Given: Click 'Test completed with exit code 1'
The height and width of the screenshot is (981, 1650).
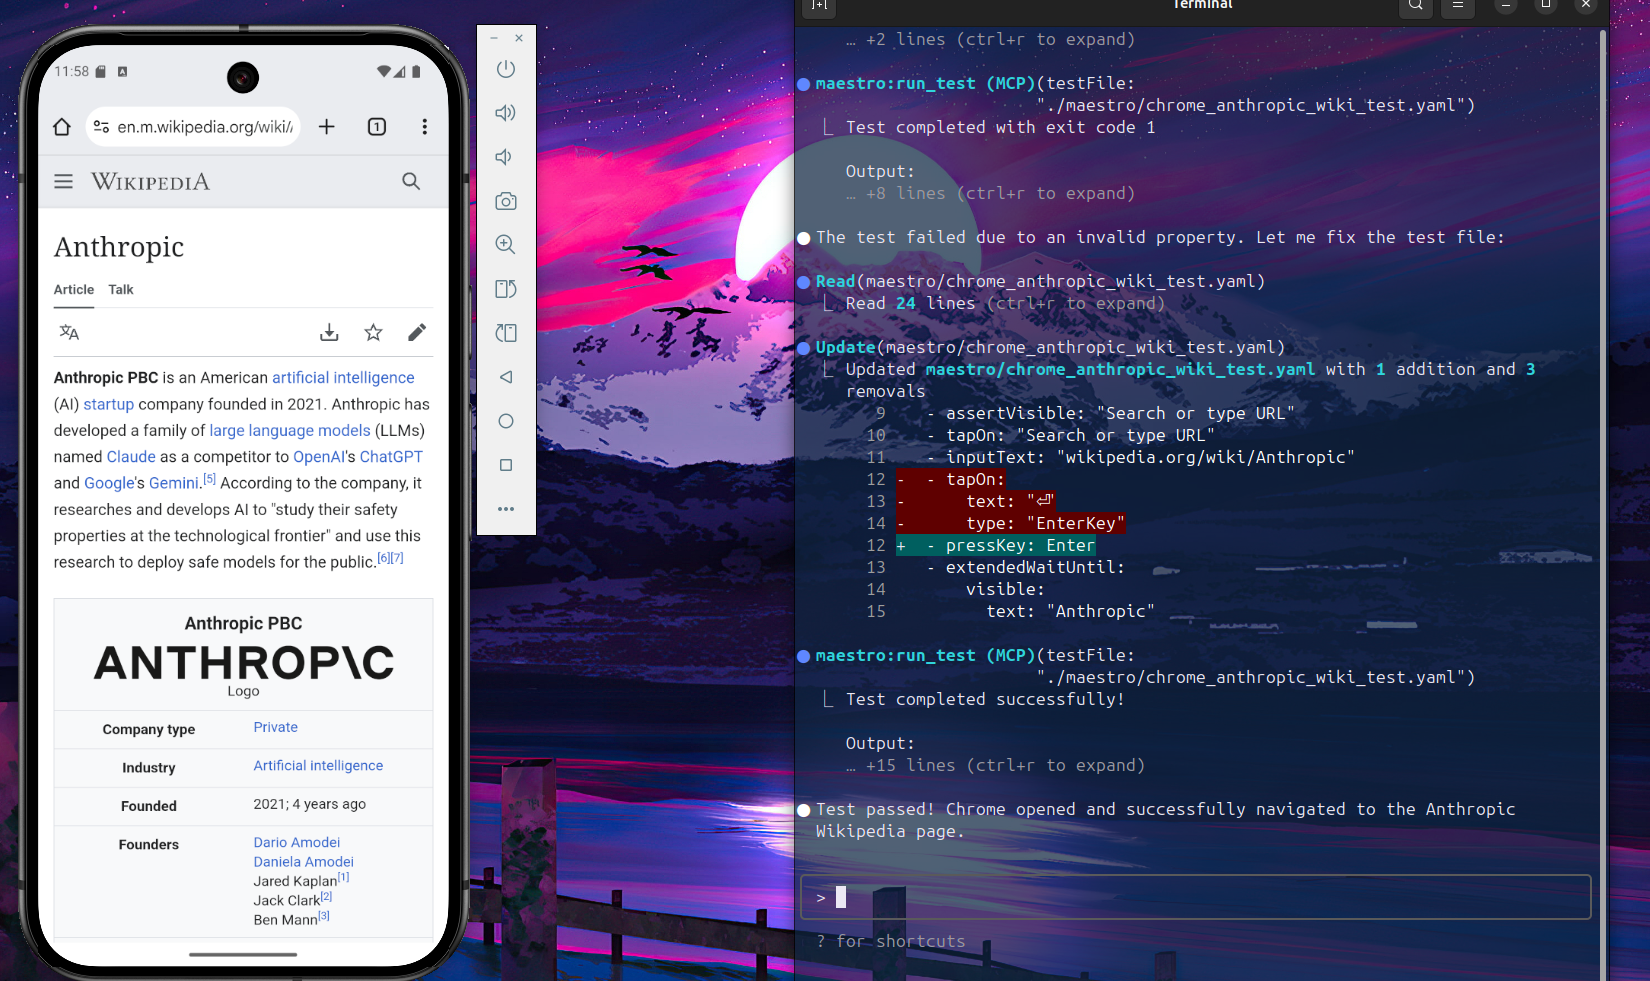Looking at the screenshot, I should (x=1000, y=127).
